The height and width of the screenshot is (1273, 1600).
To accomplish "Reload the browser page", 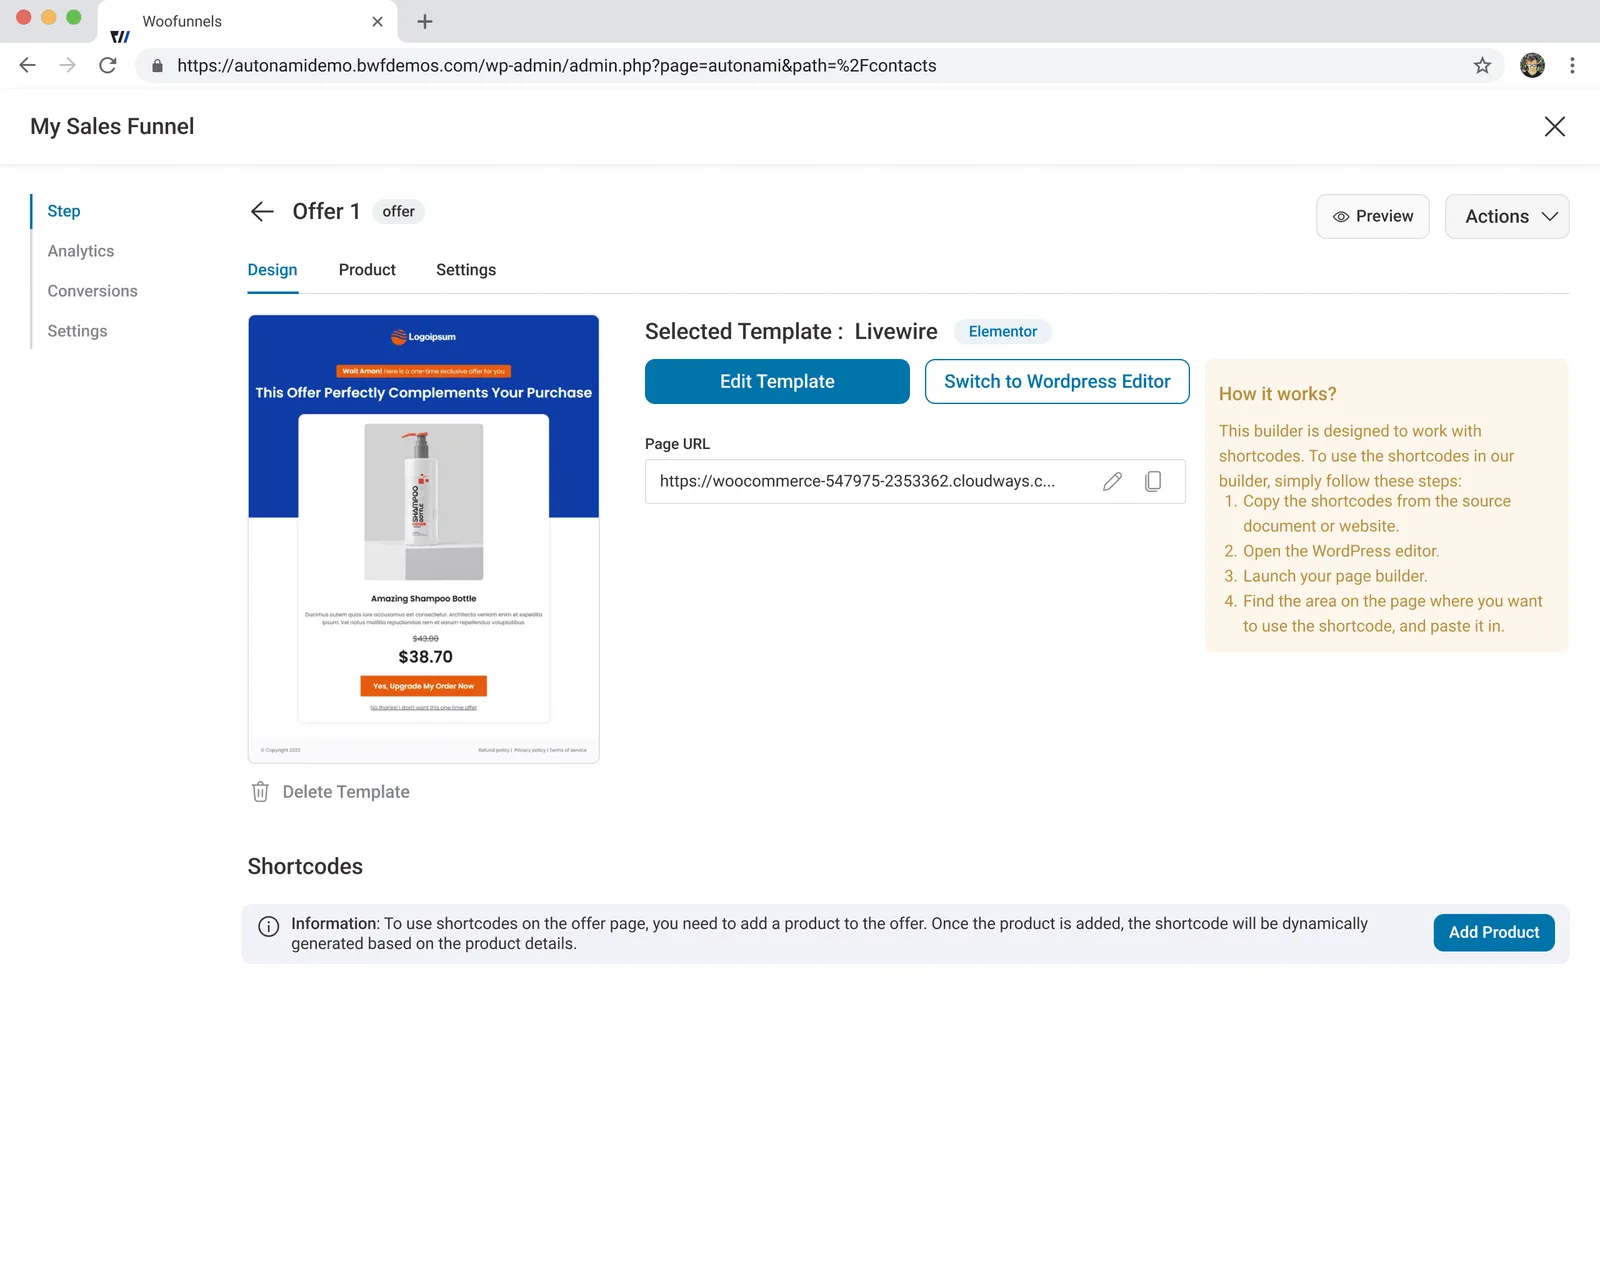I will coord(108,66).
